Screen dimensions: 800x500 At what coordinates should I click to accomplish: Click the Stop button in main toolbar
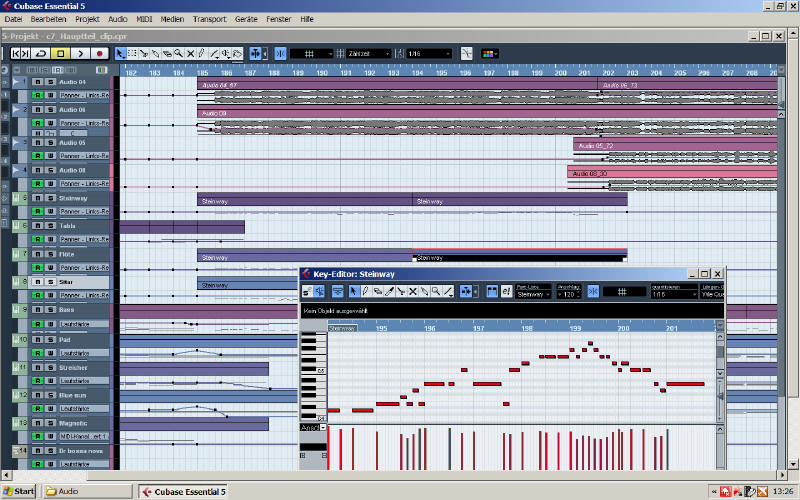[60, 53]
